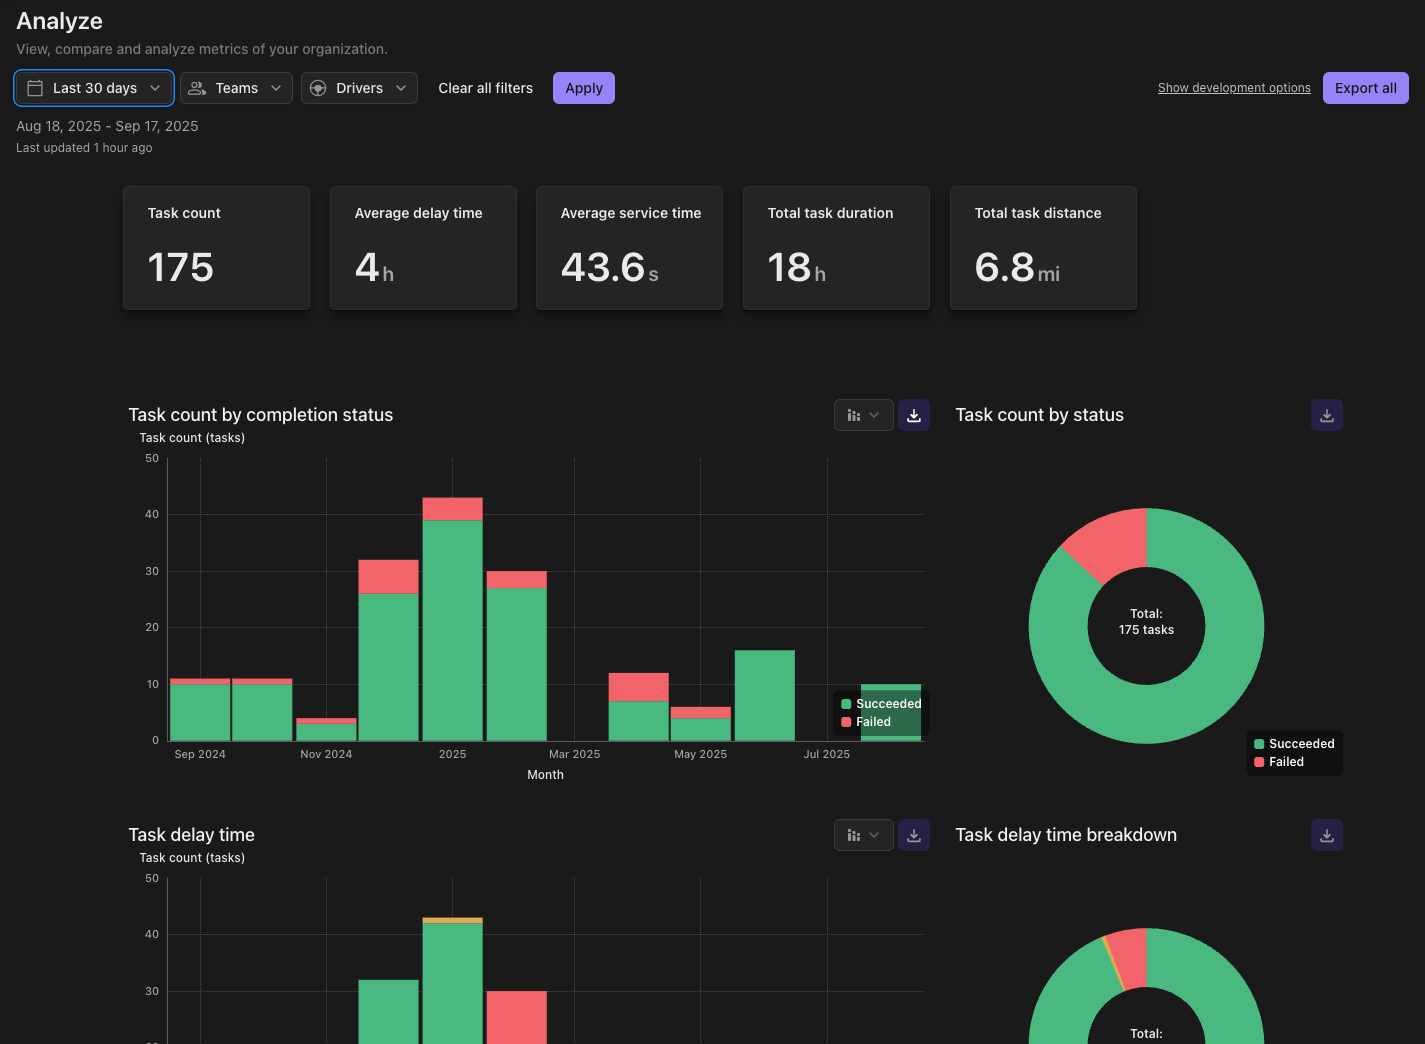
Task: Download the Task delay time breakdown chart
Action: (x=1327, y=835)
